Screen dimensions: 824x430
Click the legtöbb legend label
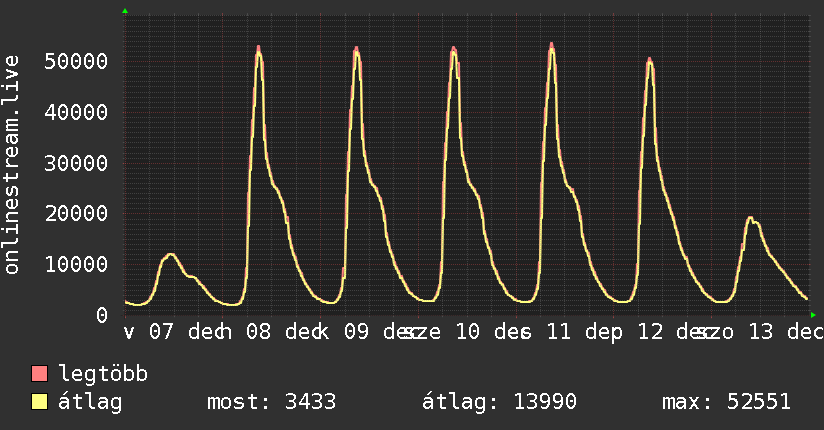point(103,374)
